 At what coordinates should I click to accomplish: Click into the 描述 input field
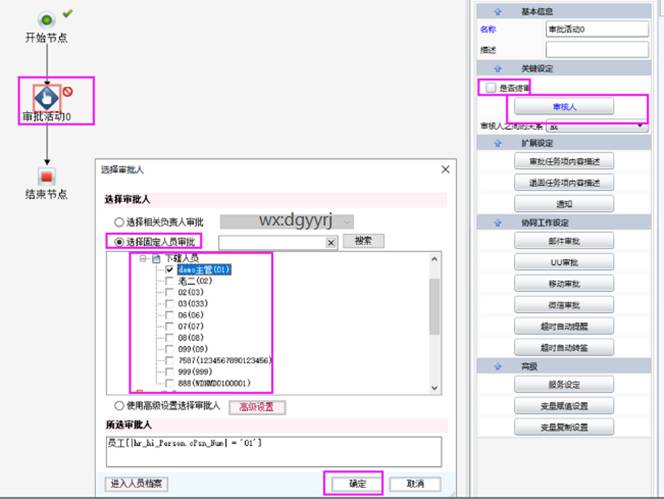[596, 49]
